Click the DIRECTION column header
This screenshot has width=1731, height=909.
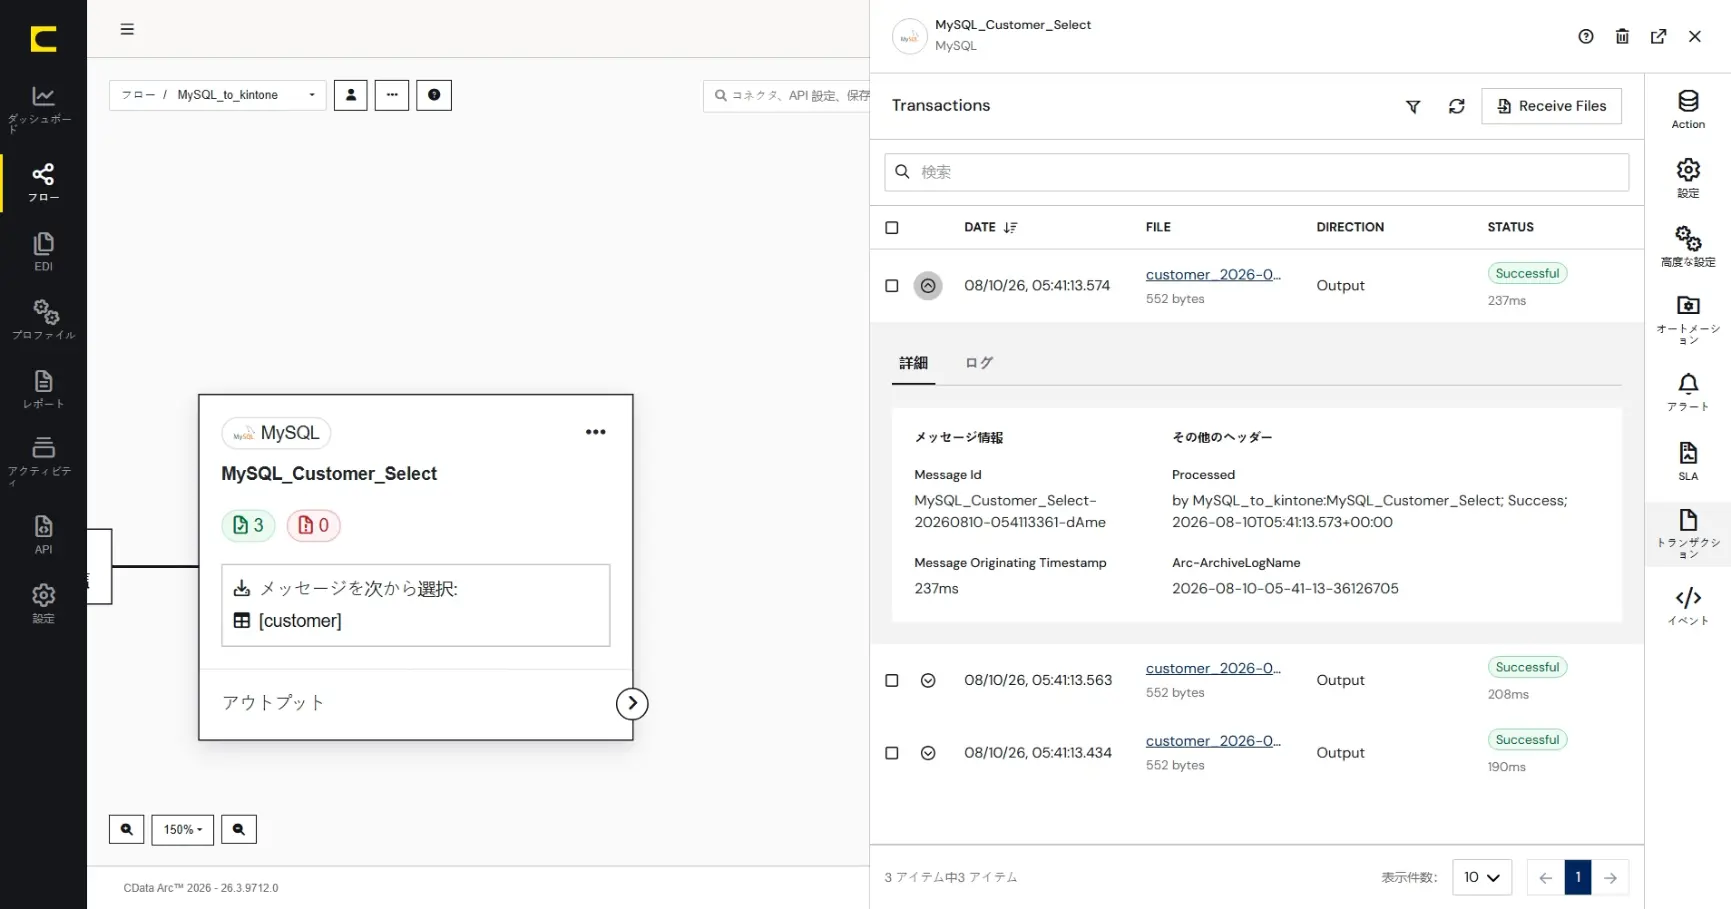coord(1350,227)
